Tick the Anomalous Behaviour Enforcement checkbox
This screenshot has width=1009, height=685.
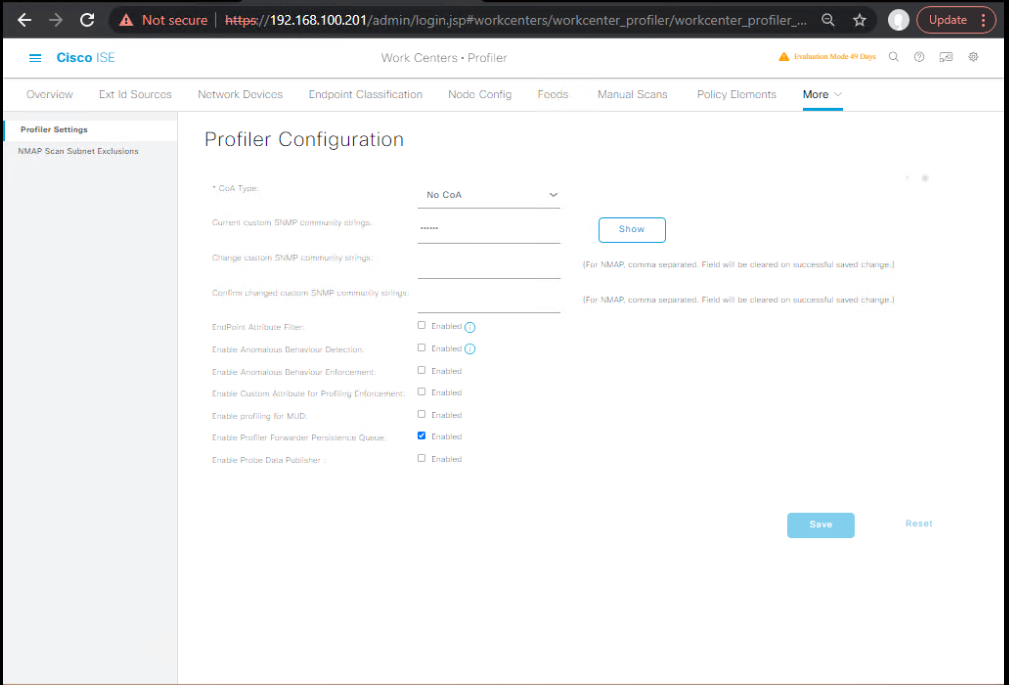point(421,370)
